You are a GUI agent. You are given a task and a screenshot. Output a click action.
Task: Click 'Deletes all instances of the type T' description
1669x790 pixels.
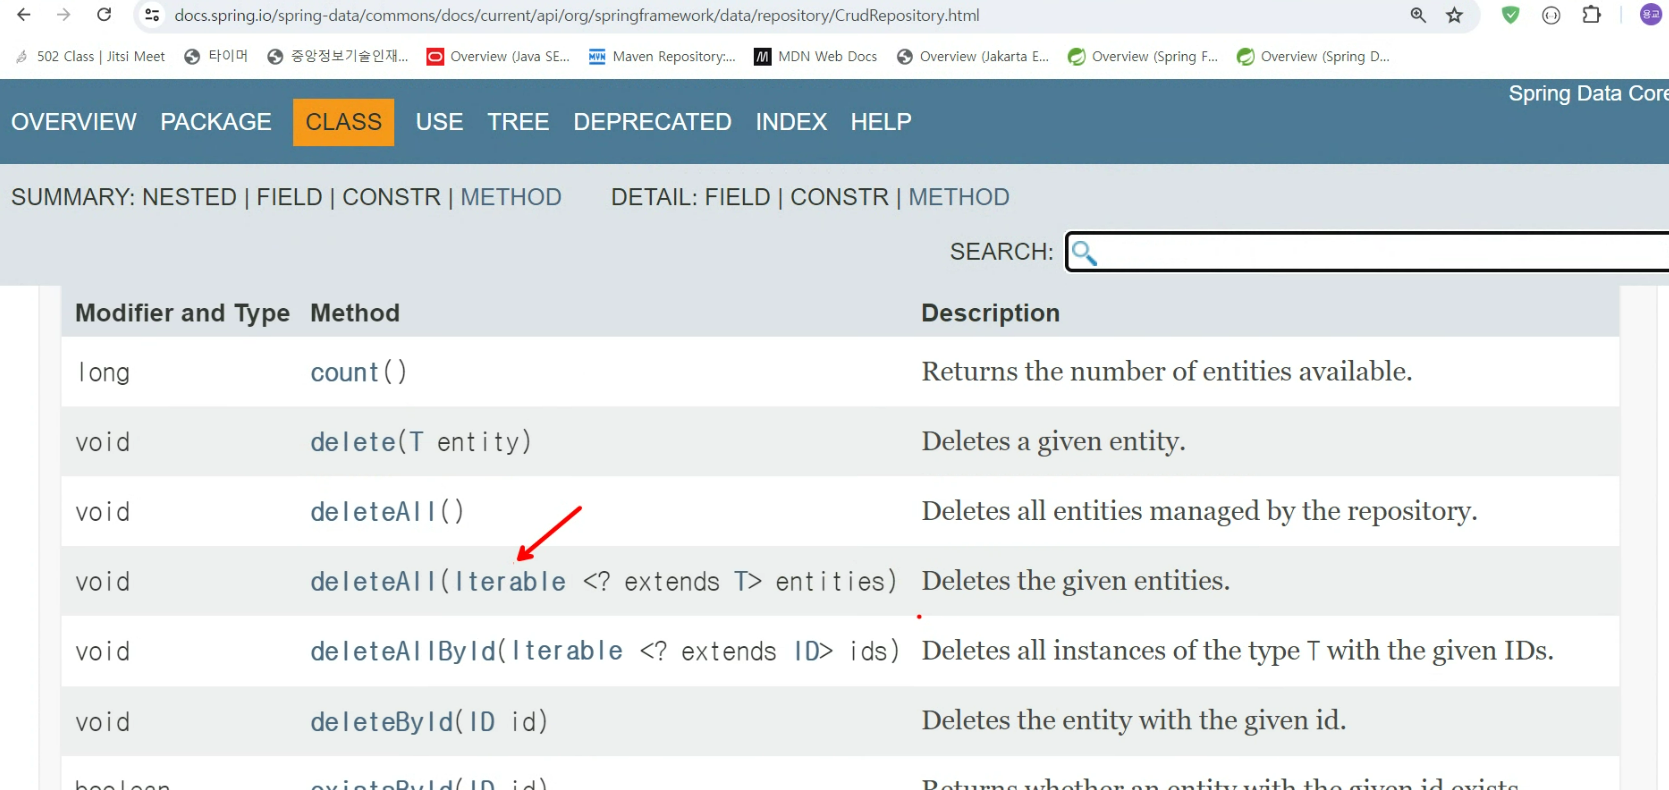click(x=1237, y=652)
